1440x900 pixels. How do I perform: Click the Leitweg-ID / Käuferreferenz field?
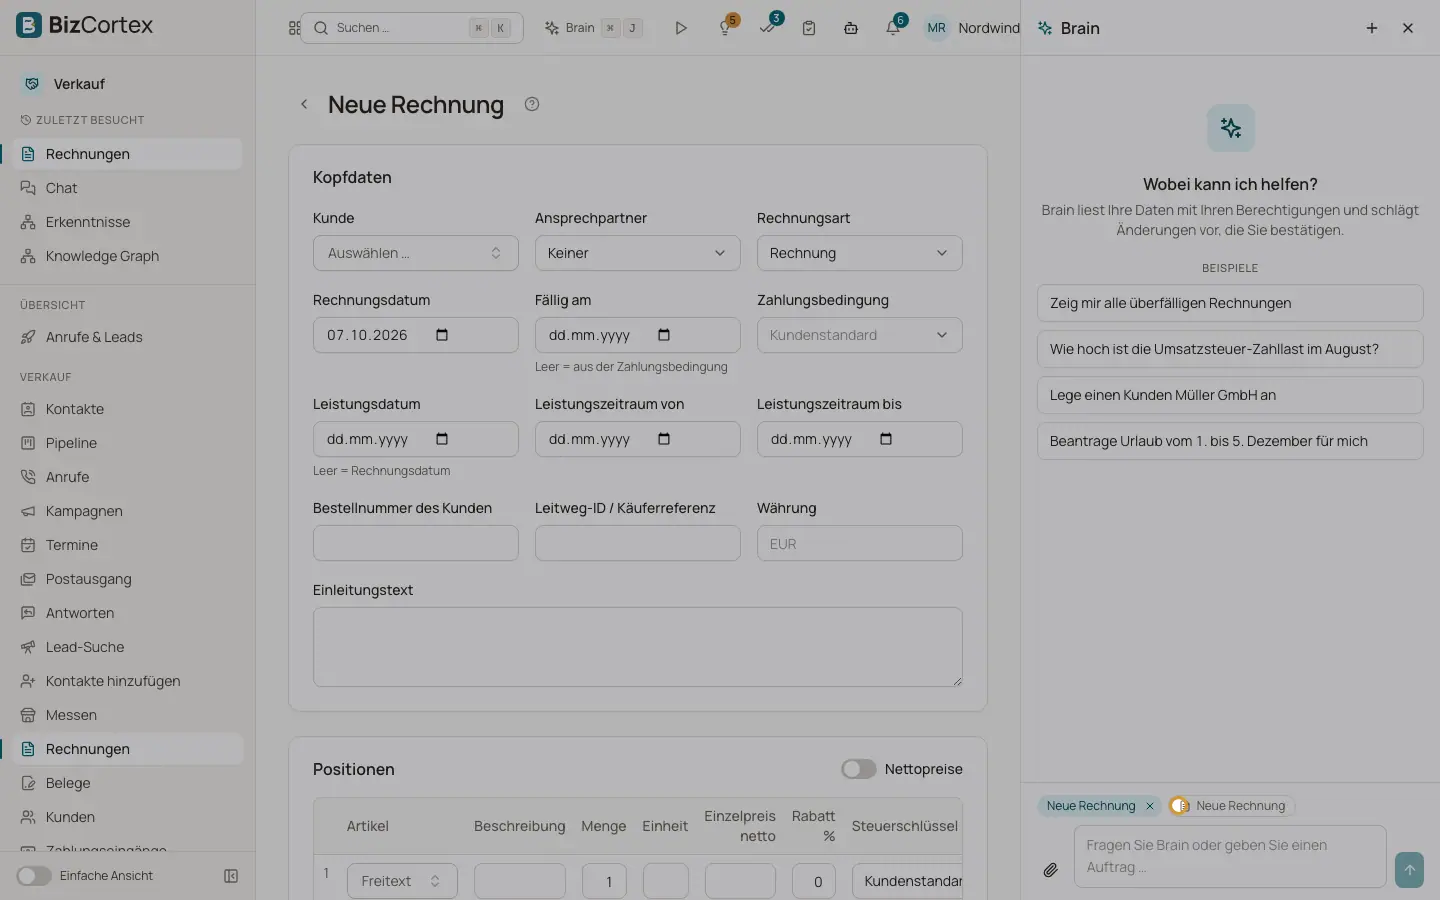[x=638, y=543]
